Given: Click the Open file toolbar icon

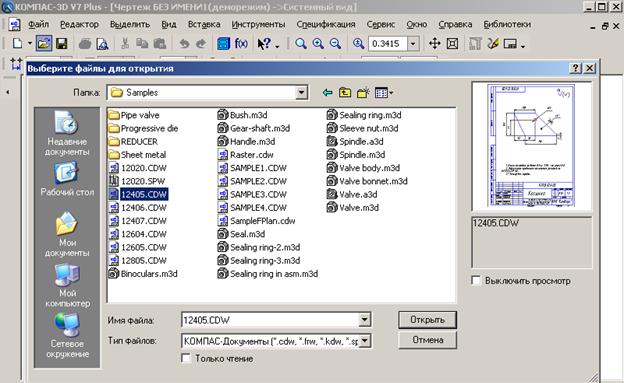Looking at the screenshot, I should click(44, 43).
